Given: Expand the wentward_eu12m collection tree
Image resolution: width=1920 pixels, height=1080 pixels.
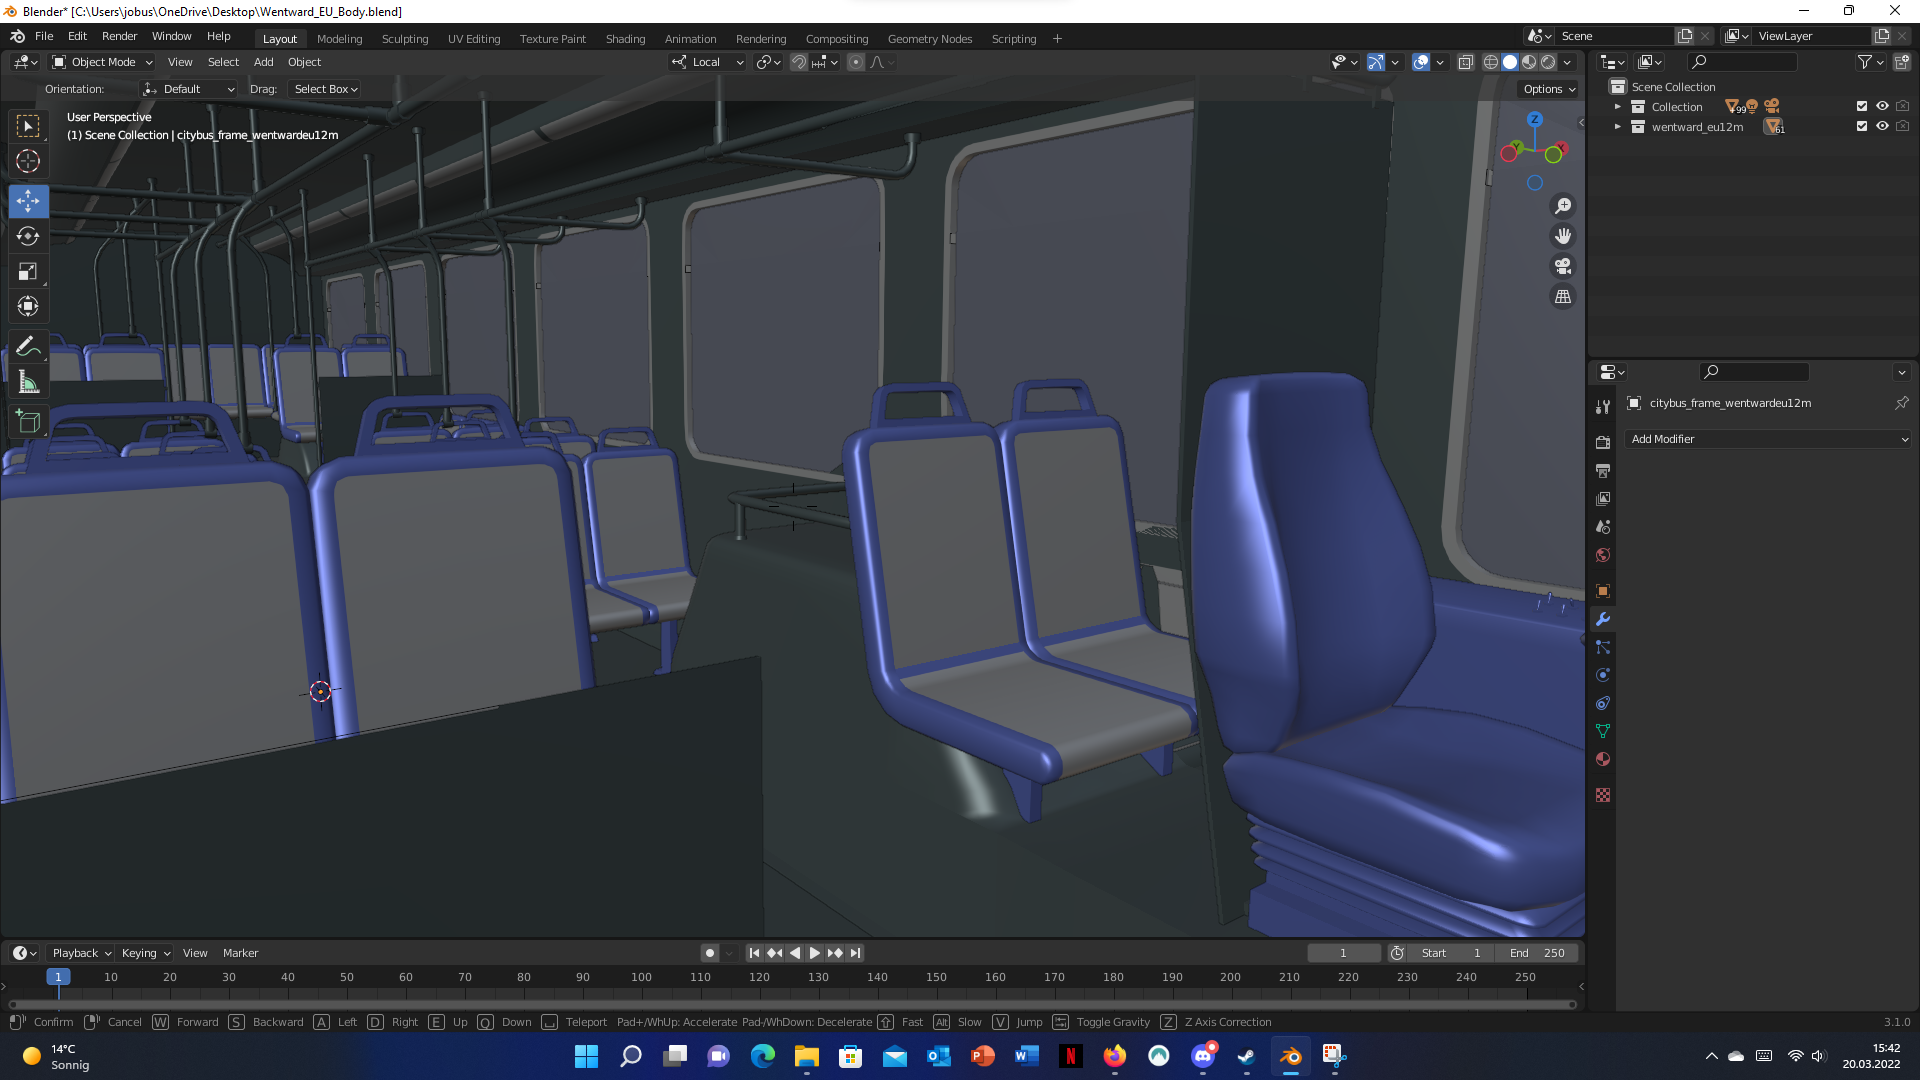Looking at the screenshot, I should (1617, 127).
